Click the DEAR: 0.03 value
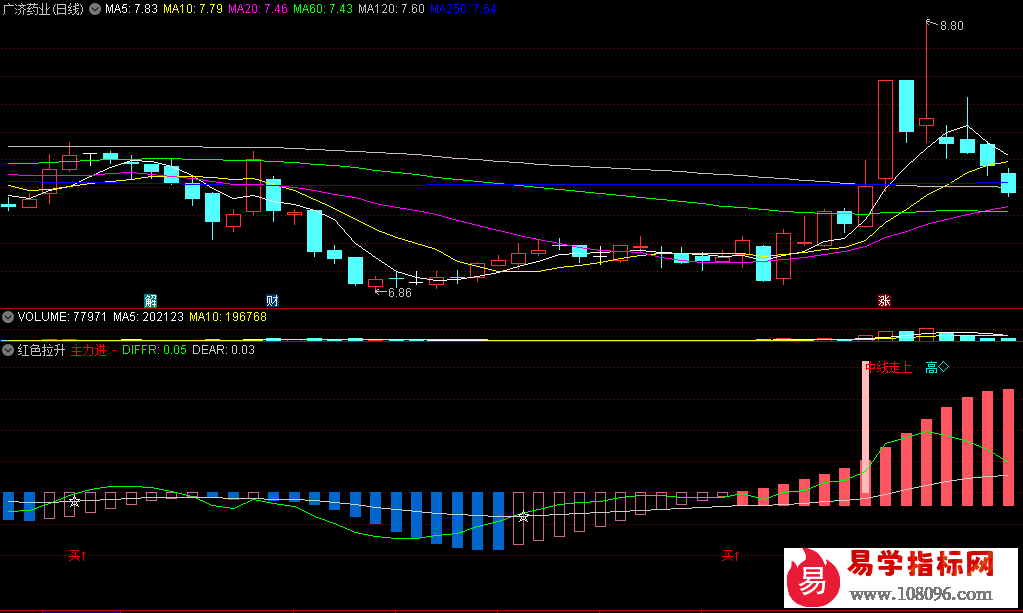 point(224,350)
